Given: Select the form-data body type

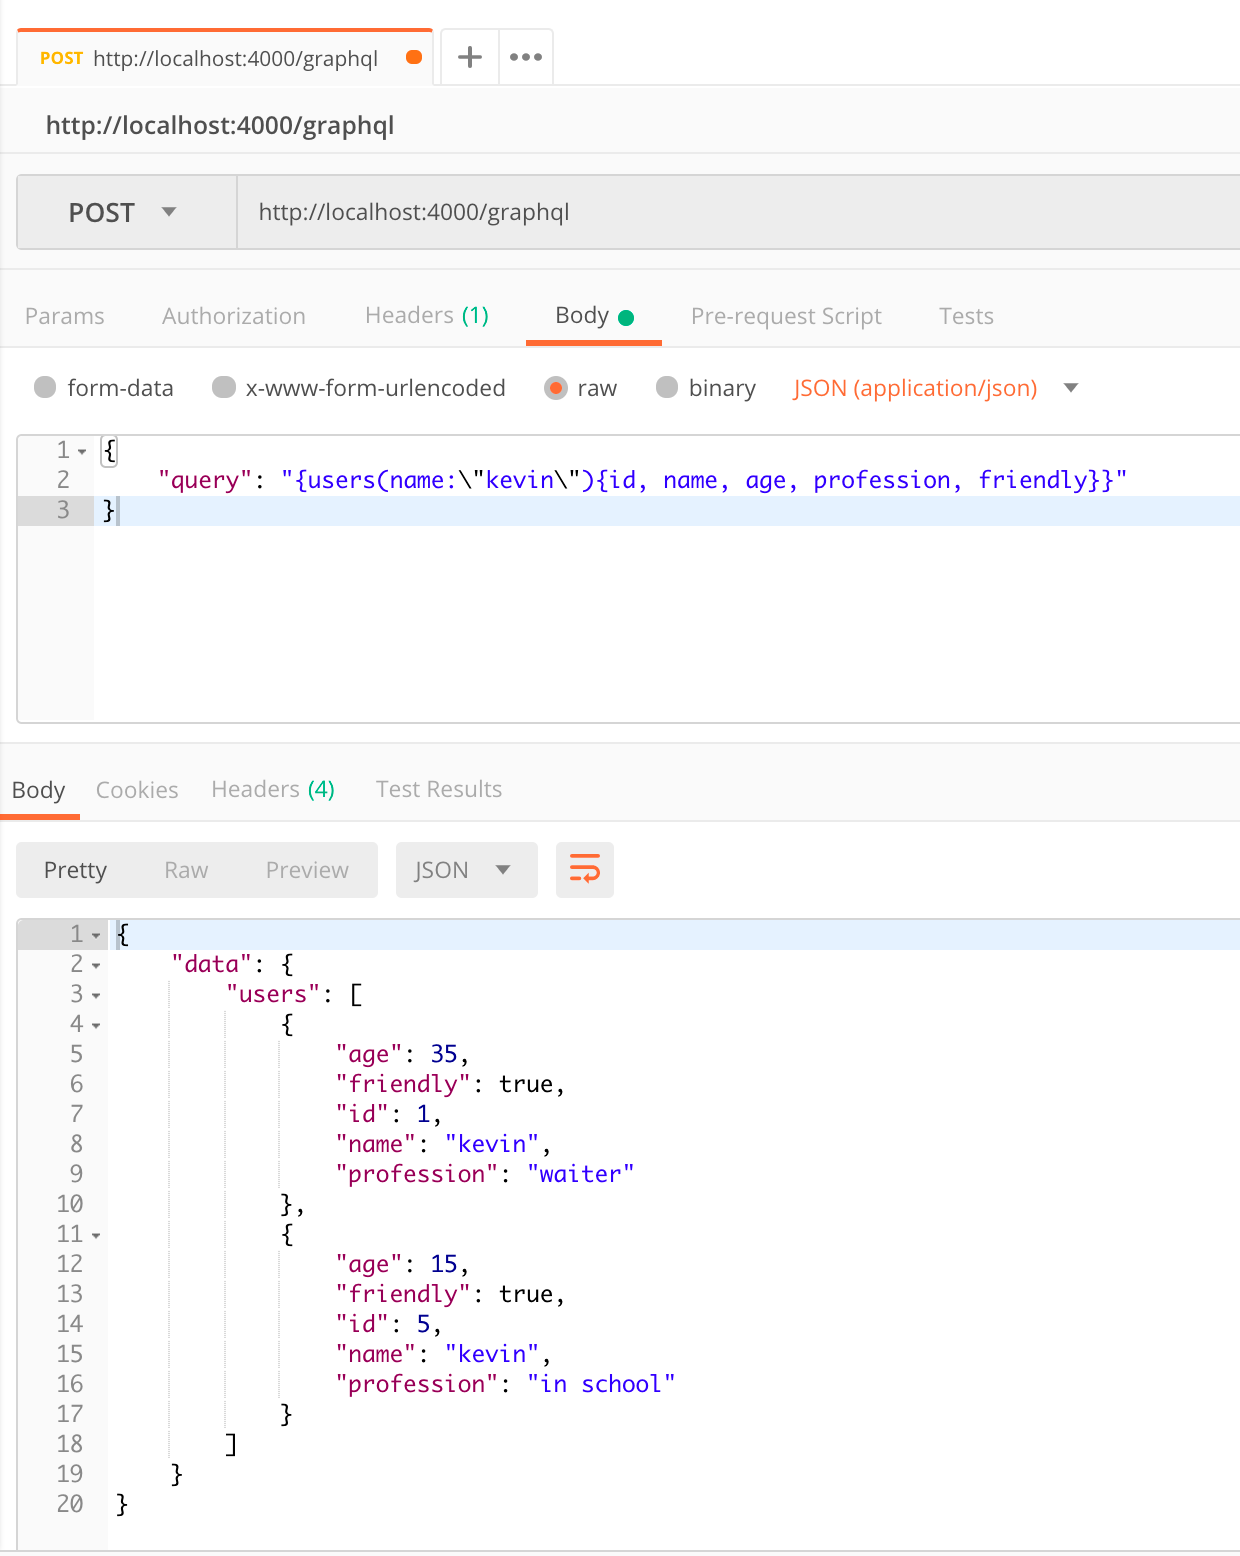Looking at the screenshot, I should coord(45,388).
